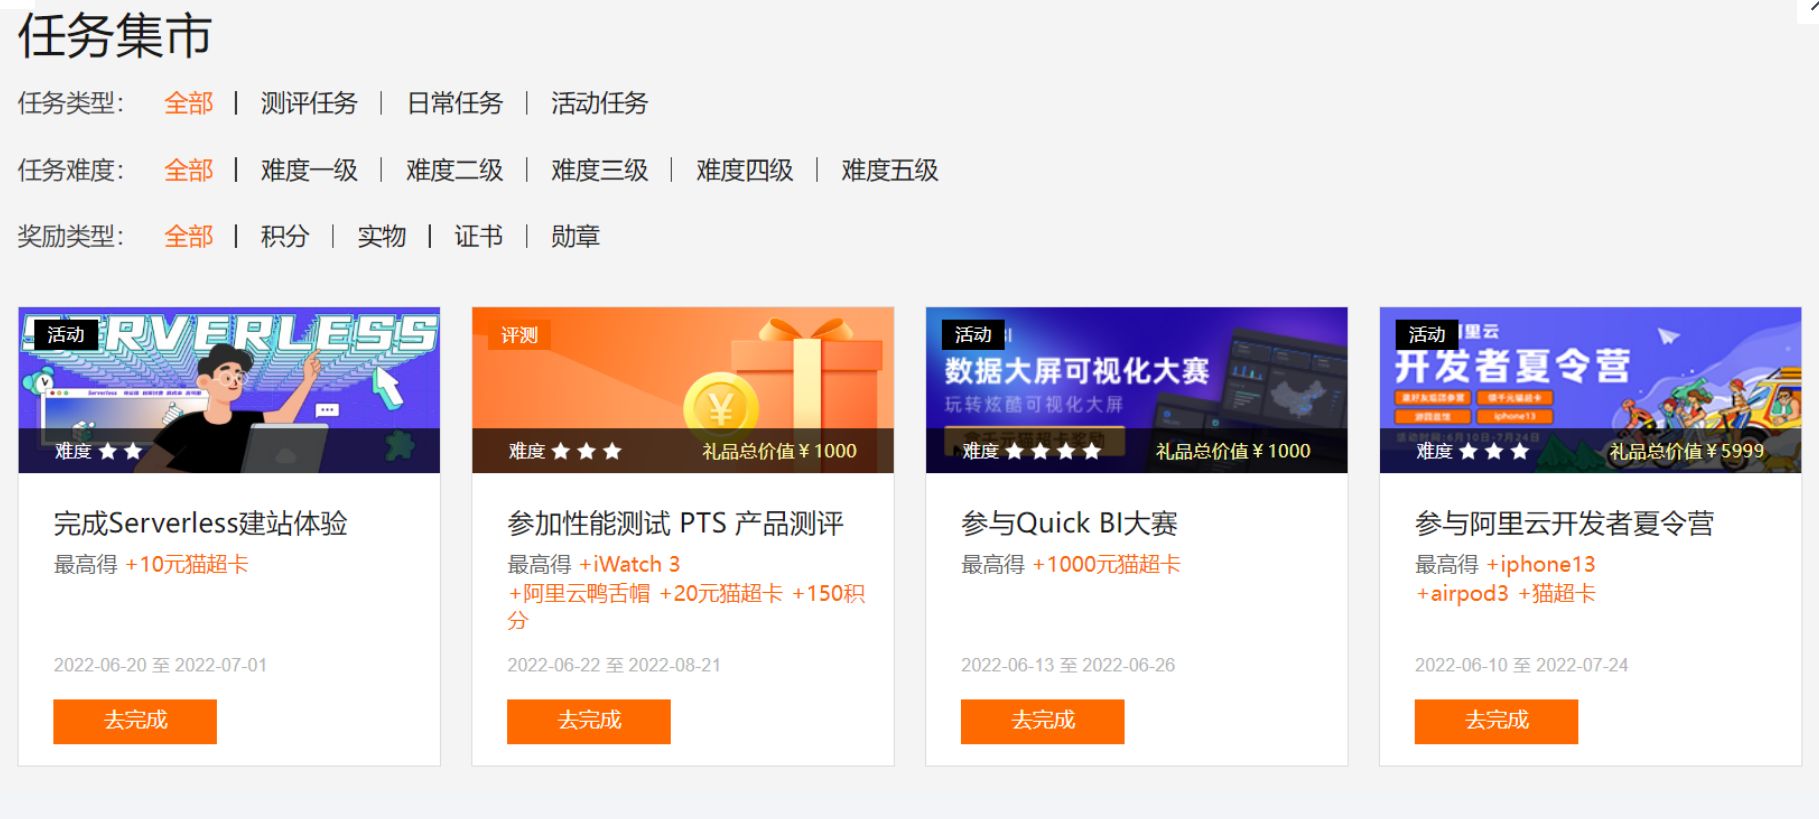Image resolution: width=1819 pixels, height=819 pixels.
Task: Filter by 难度五级
Action: (x=890, y=170)
